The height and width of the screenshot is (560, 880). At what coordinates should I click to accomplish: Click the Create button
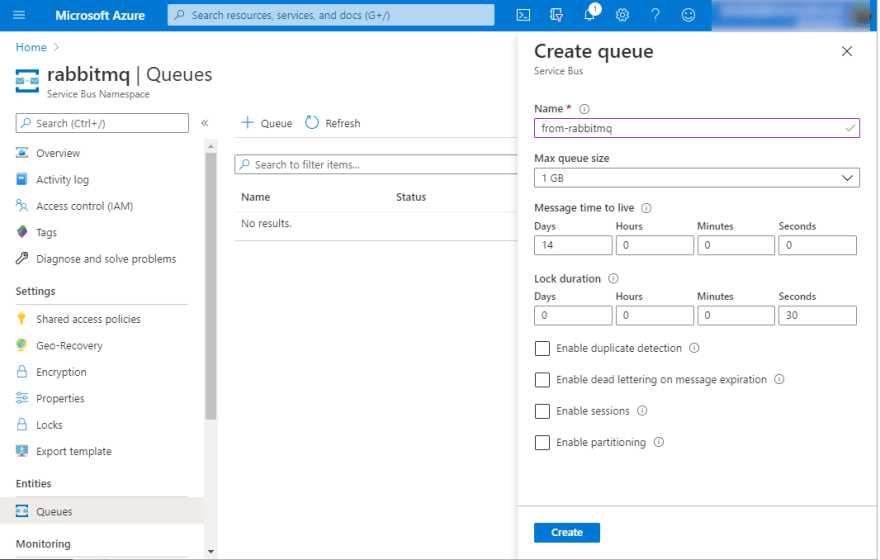pos(567,533)
